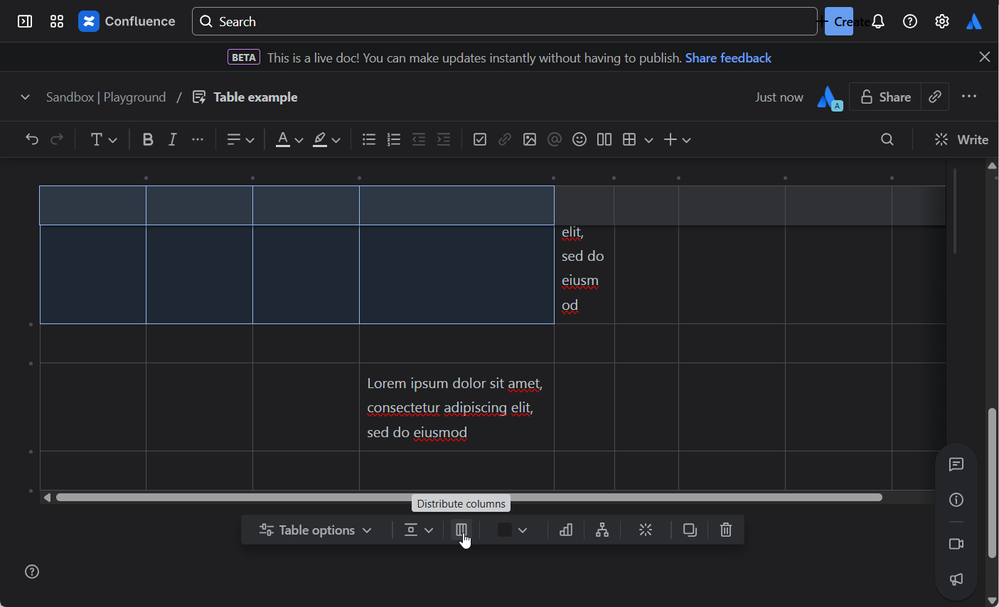This screenshot has width=999, height=607.
Task: Insert chart from table toolbar
Action: coord(566,530)
